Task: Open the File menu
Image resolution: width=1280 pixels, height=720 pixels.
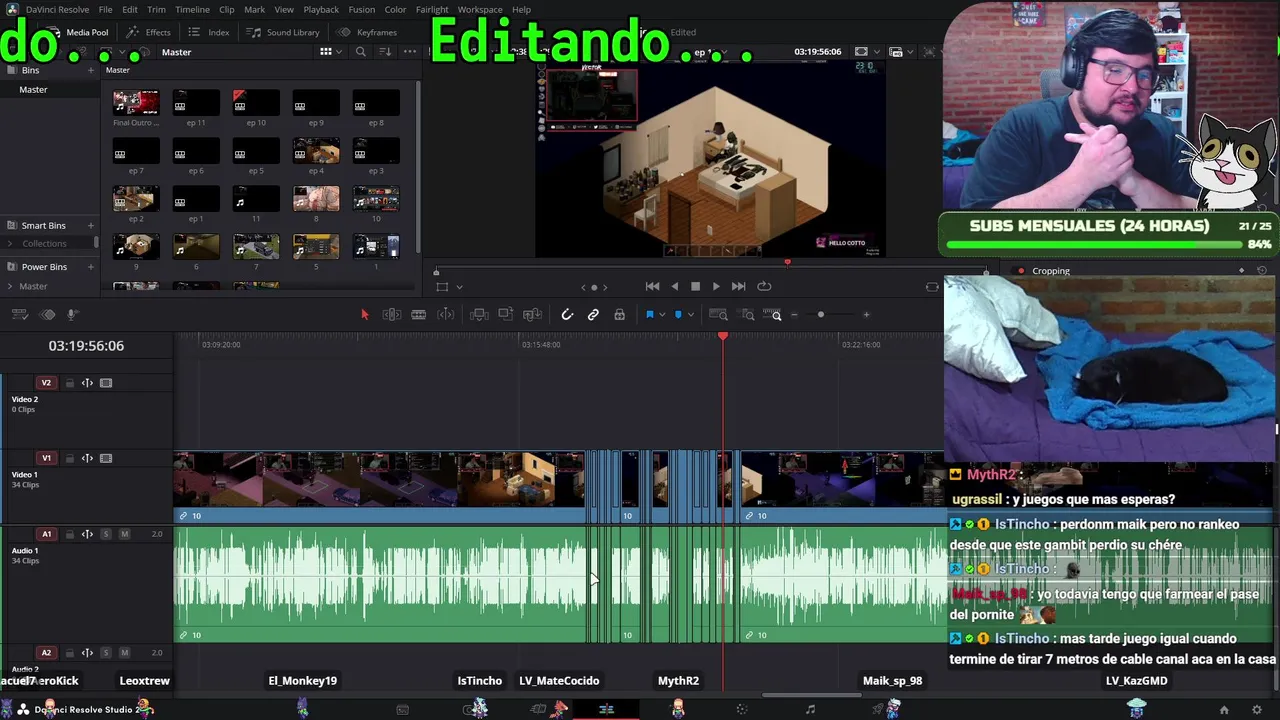Action: [105, 10]
